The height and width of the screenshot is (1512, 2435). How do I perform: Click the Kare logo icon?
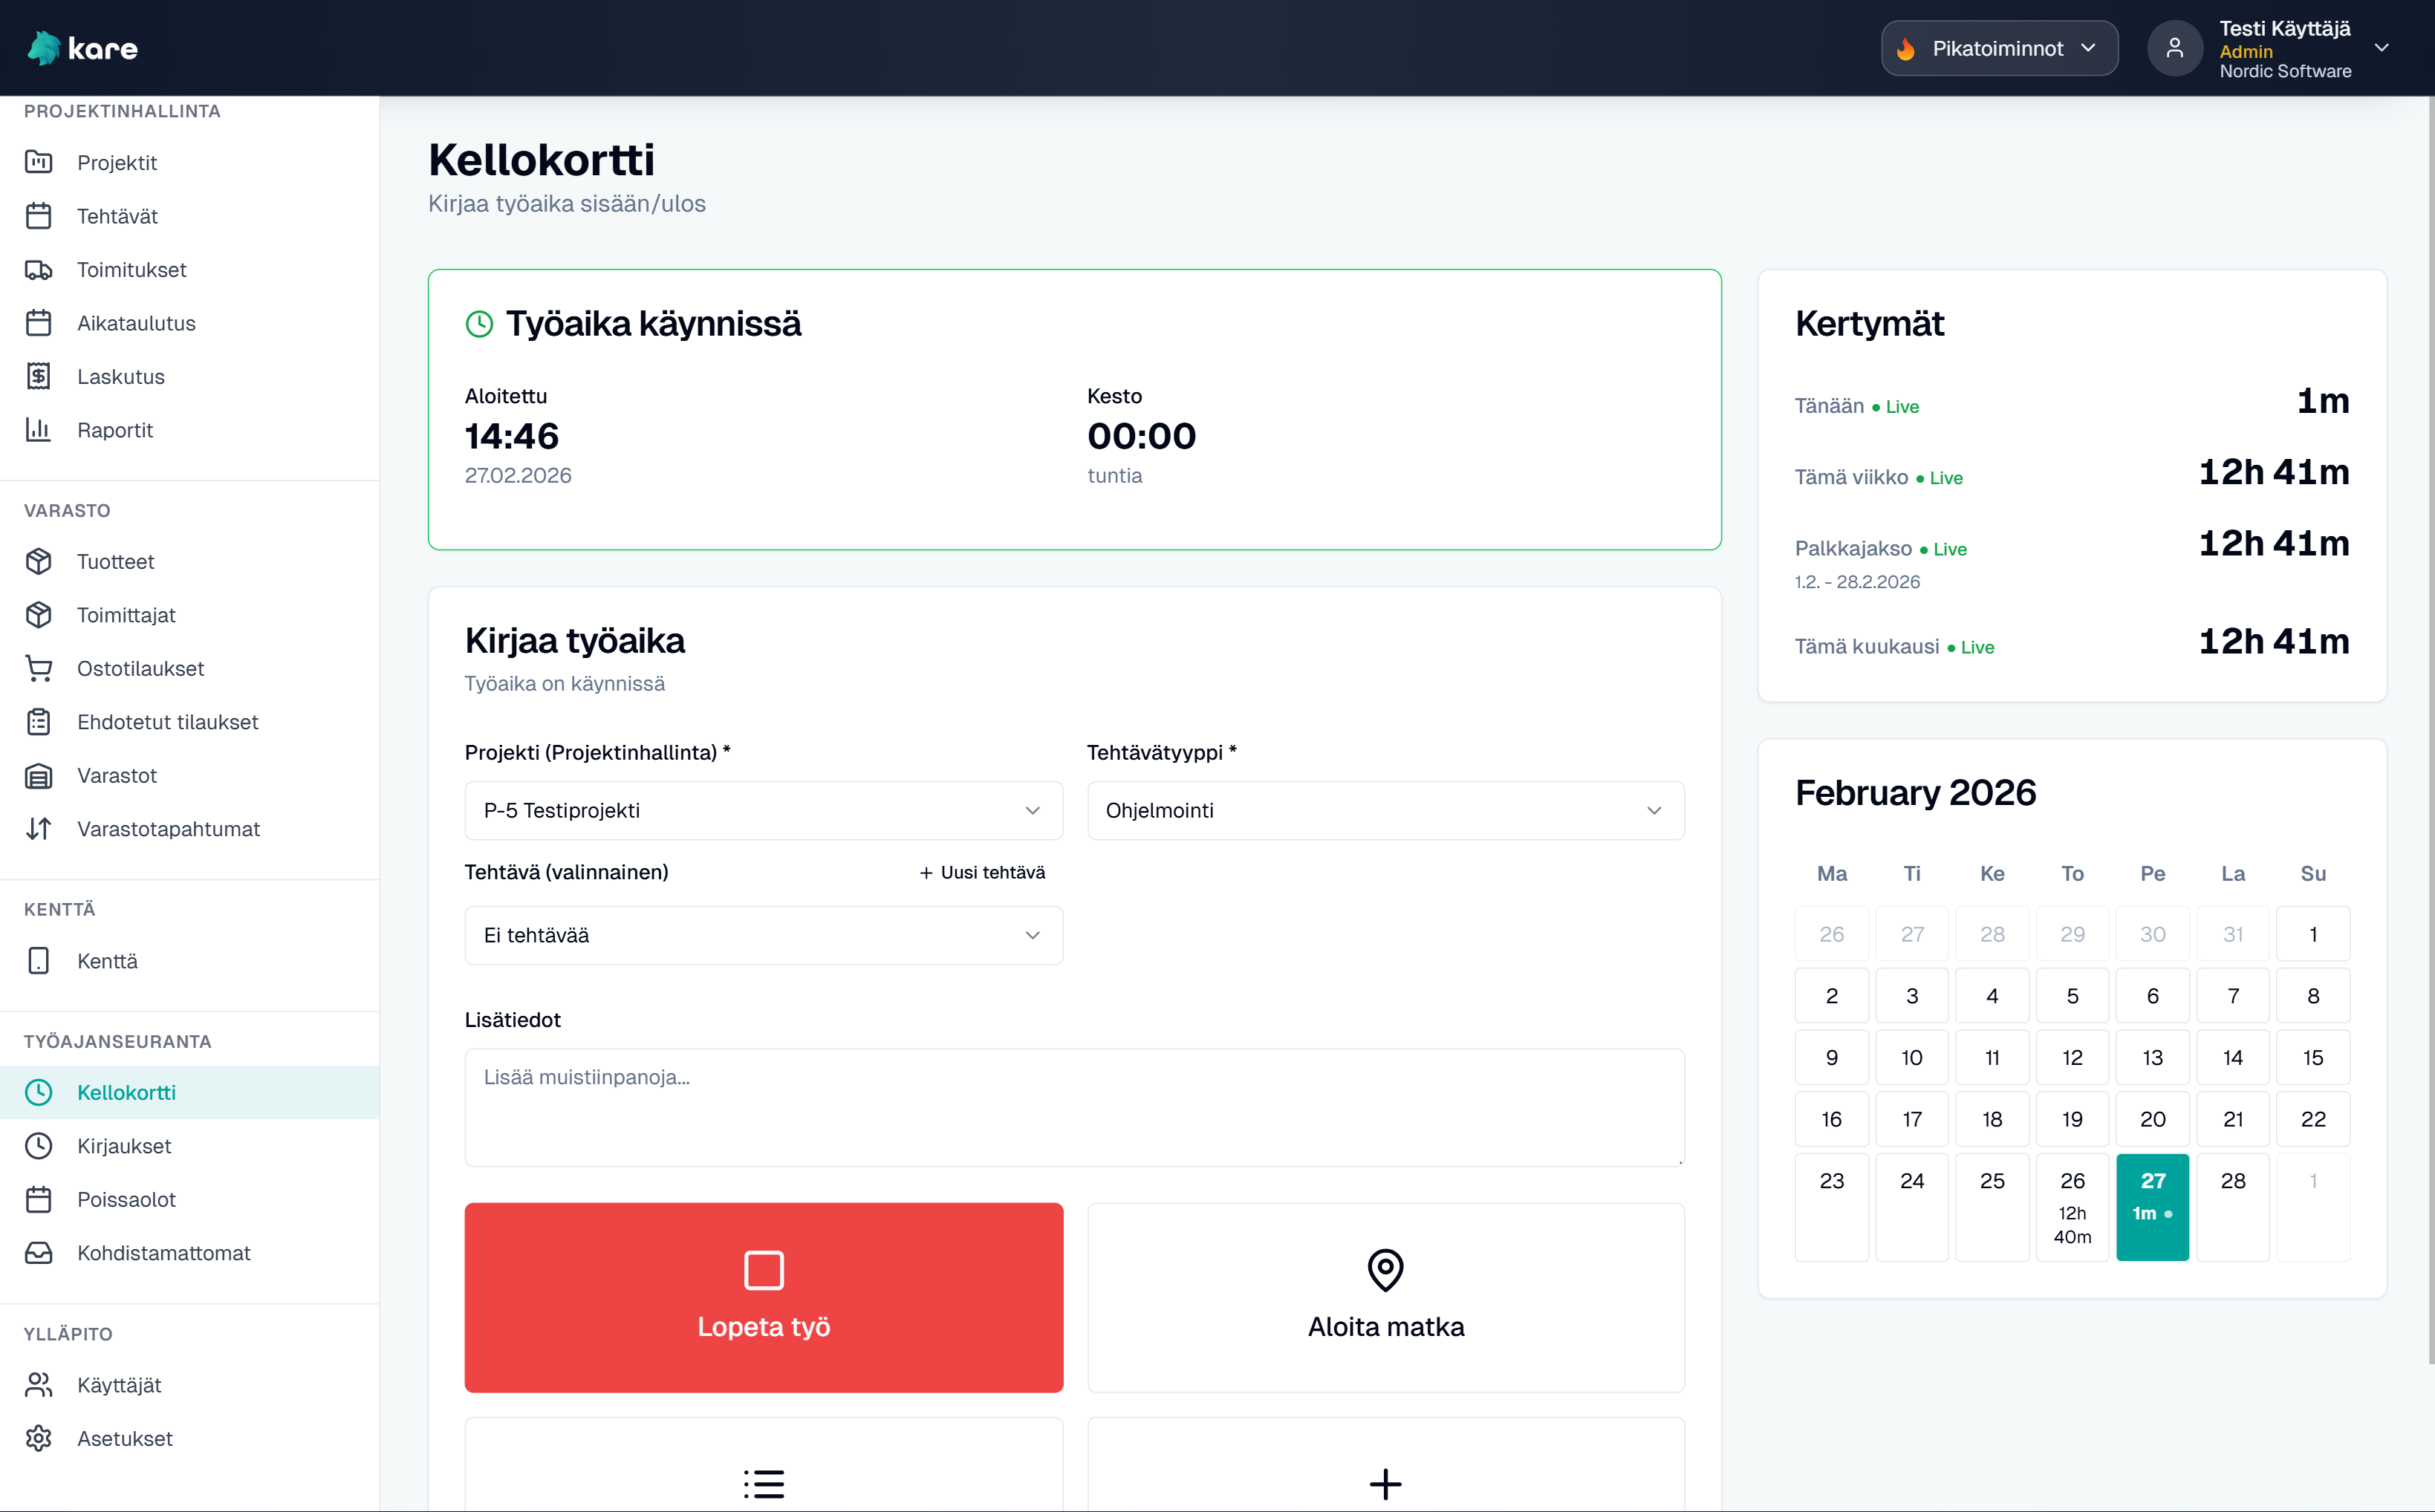tap(44, 48)
